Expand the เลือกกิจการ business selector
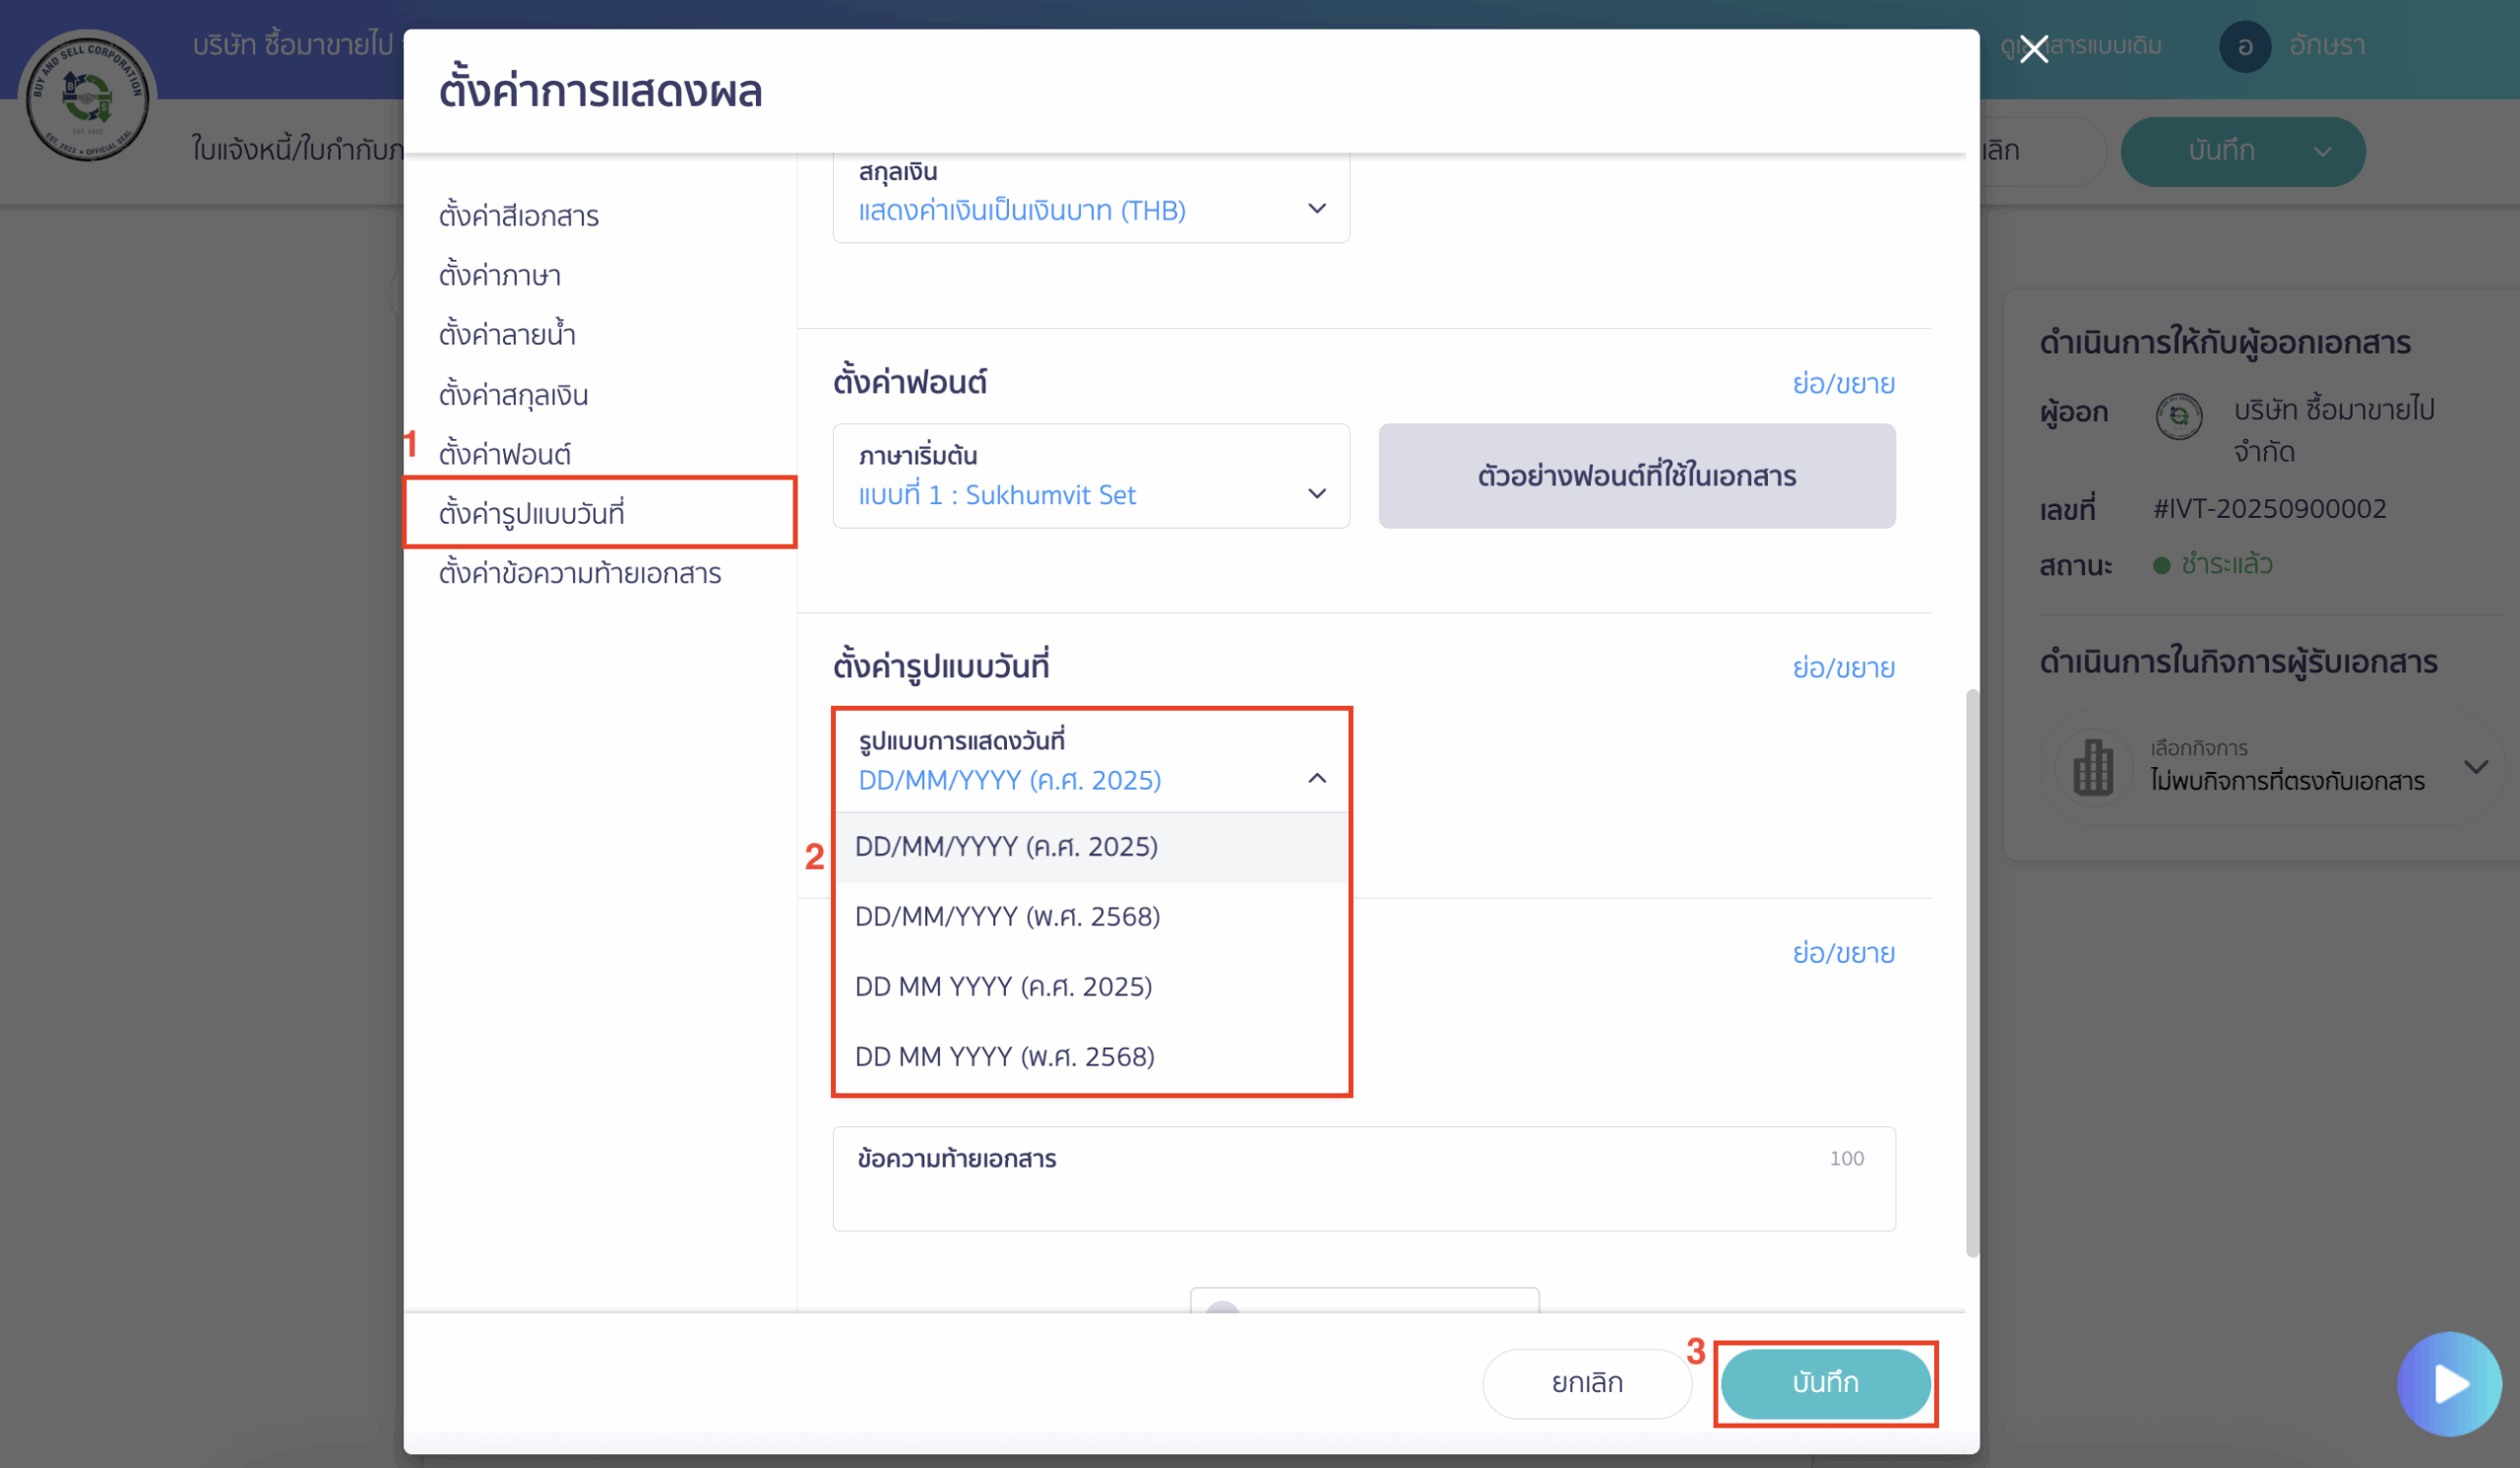The height and width of the screenshot is (1468, 2520). click(2479, 767)
